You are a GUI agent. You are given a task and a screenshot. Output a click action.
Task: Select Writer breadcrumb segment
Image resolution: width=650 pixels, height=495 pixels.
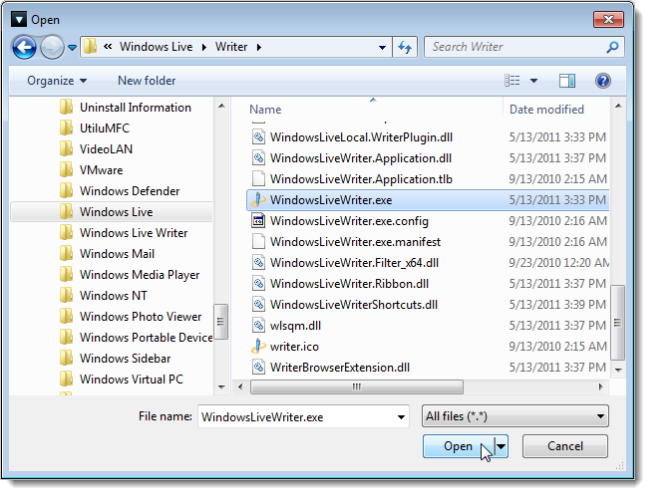(231, 47)
